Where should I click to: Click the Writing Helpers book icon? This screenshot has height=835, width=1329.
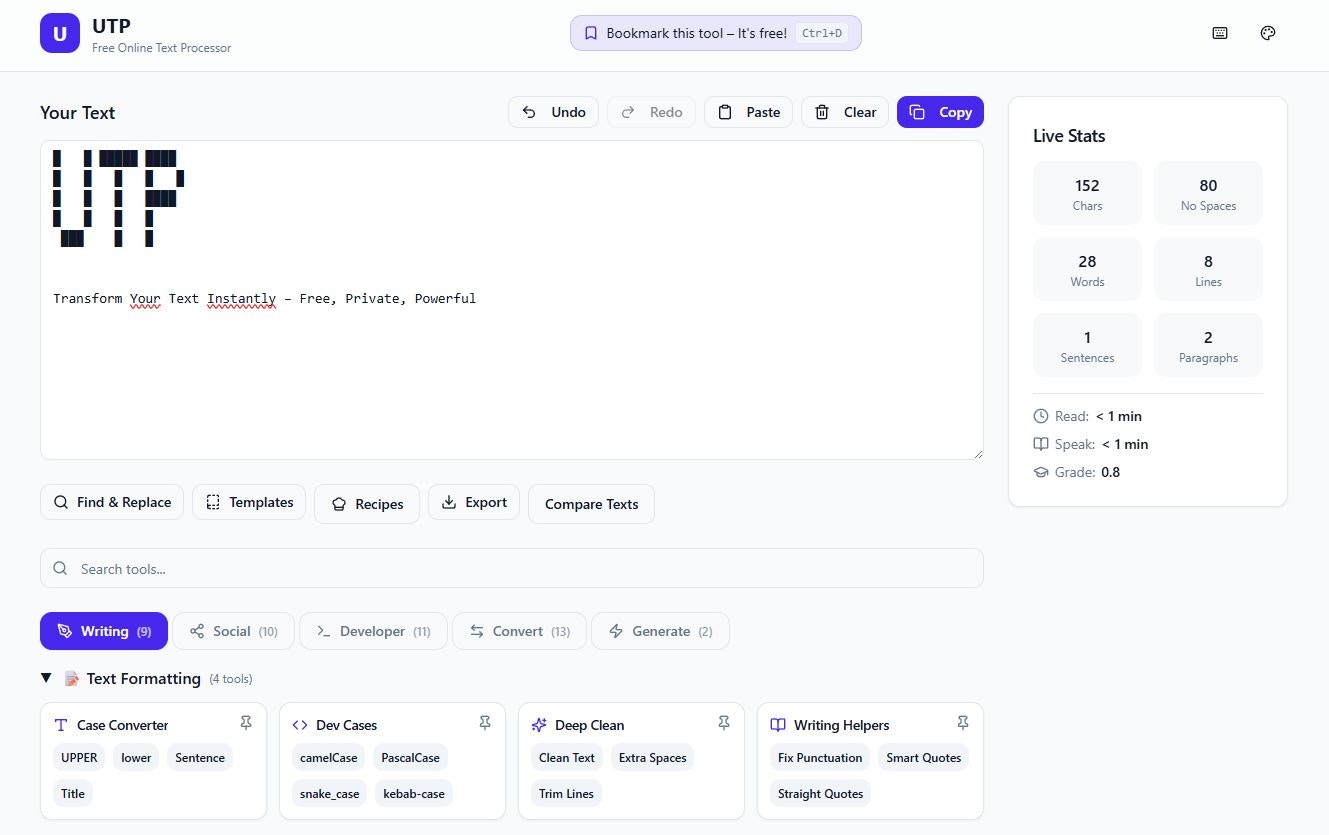pyautogui.click(x=778, y=724)
